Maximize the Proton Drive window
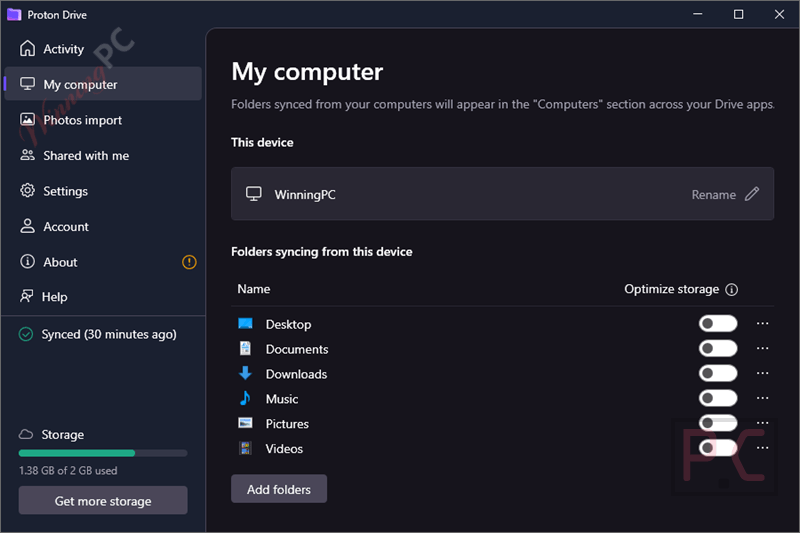The width and height of the screenshot is (800, 533). pyautogui.click(x=738, y=14)
